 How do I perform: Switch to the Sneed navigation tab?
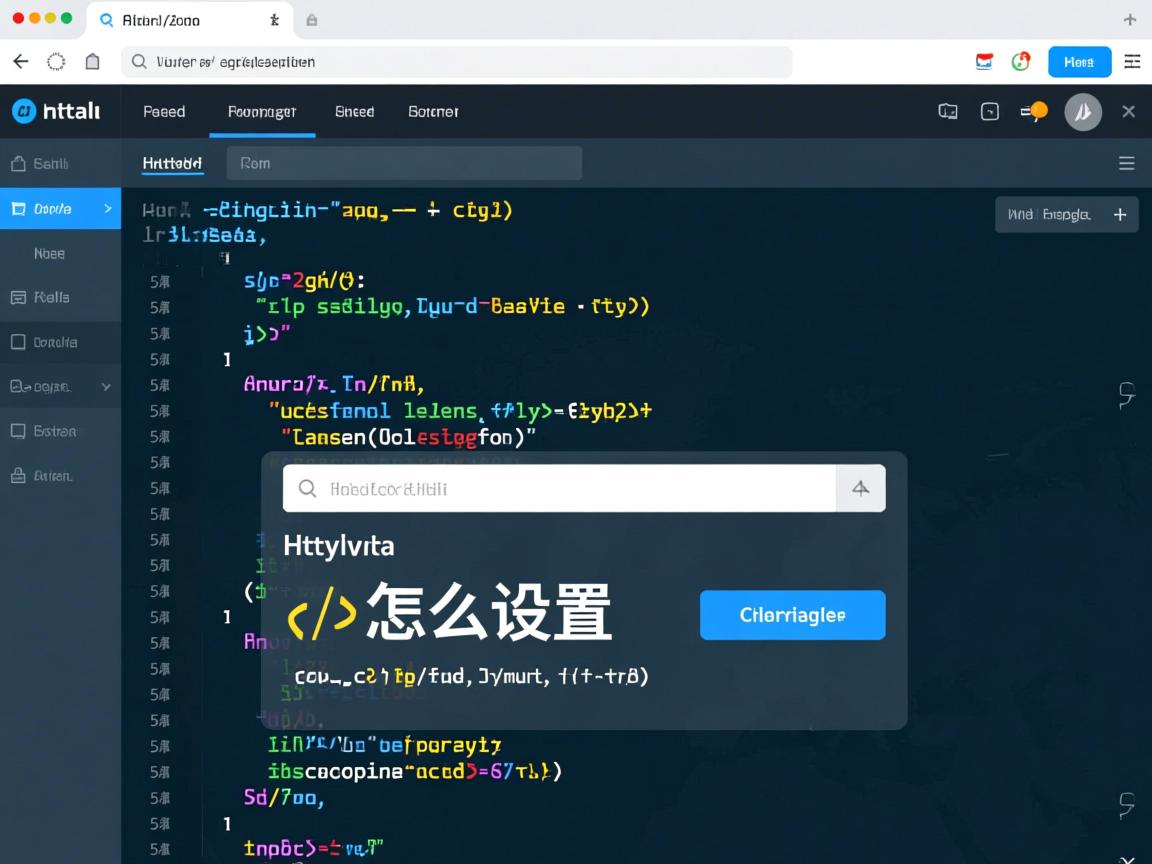tap(354, 111)
